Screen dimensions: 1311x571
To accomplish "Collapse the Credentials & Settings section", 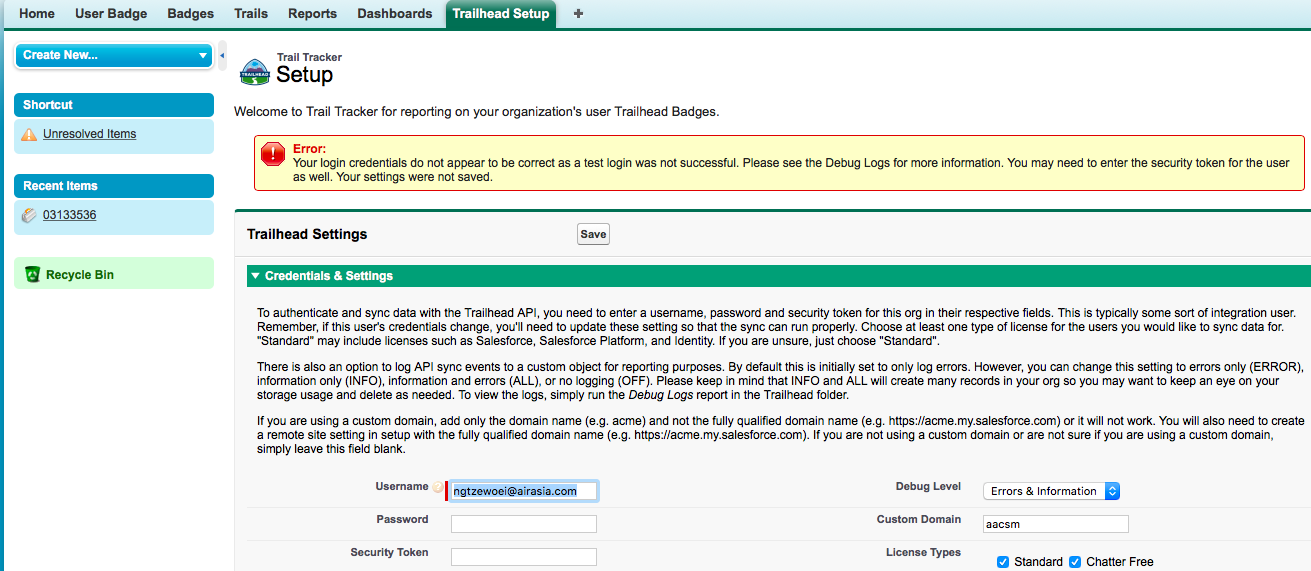I will pos(255,276).
